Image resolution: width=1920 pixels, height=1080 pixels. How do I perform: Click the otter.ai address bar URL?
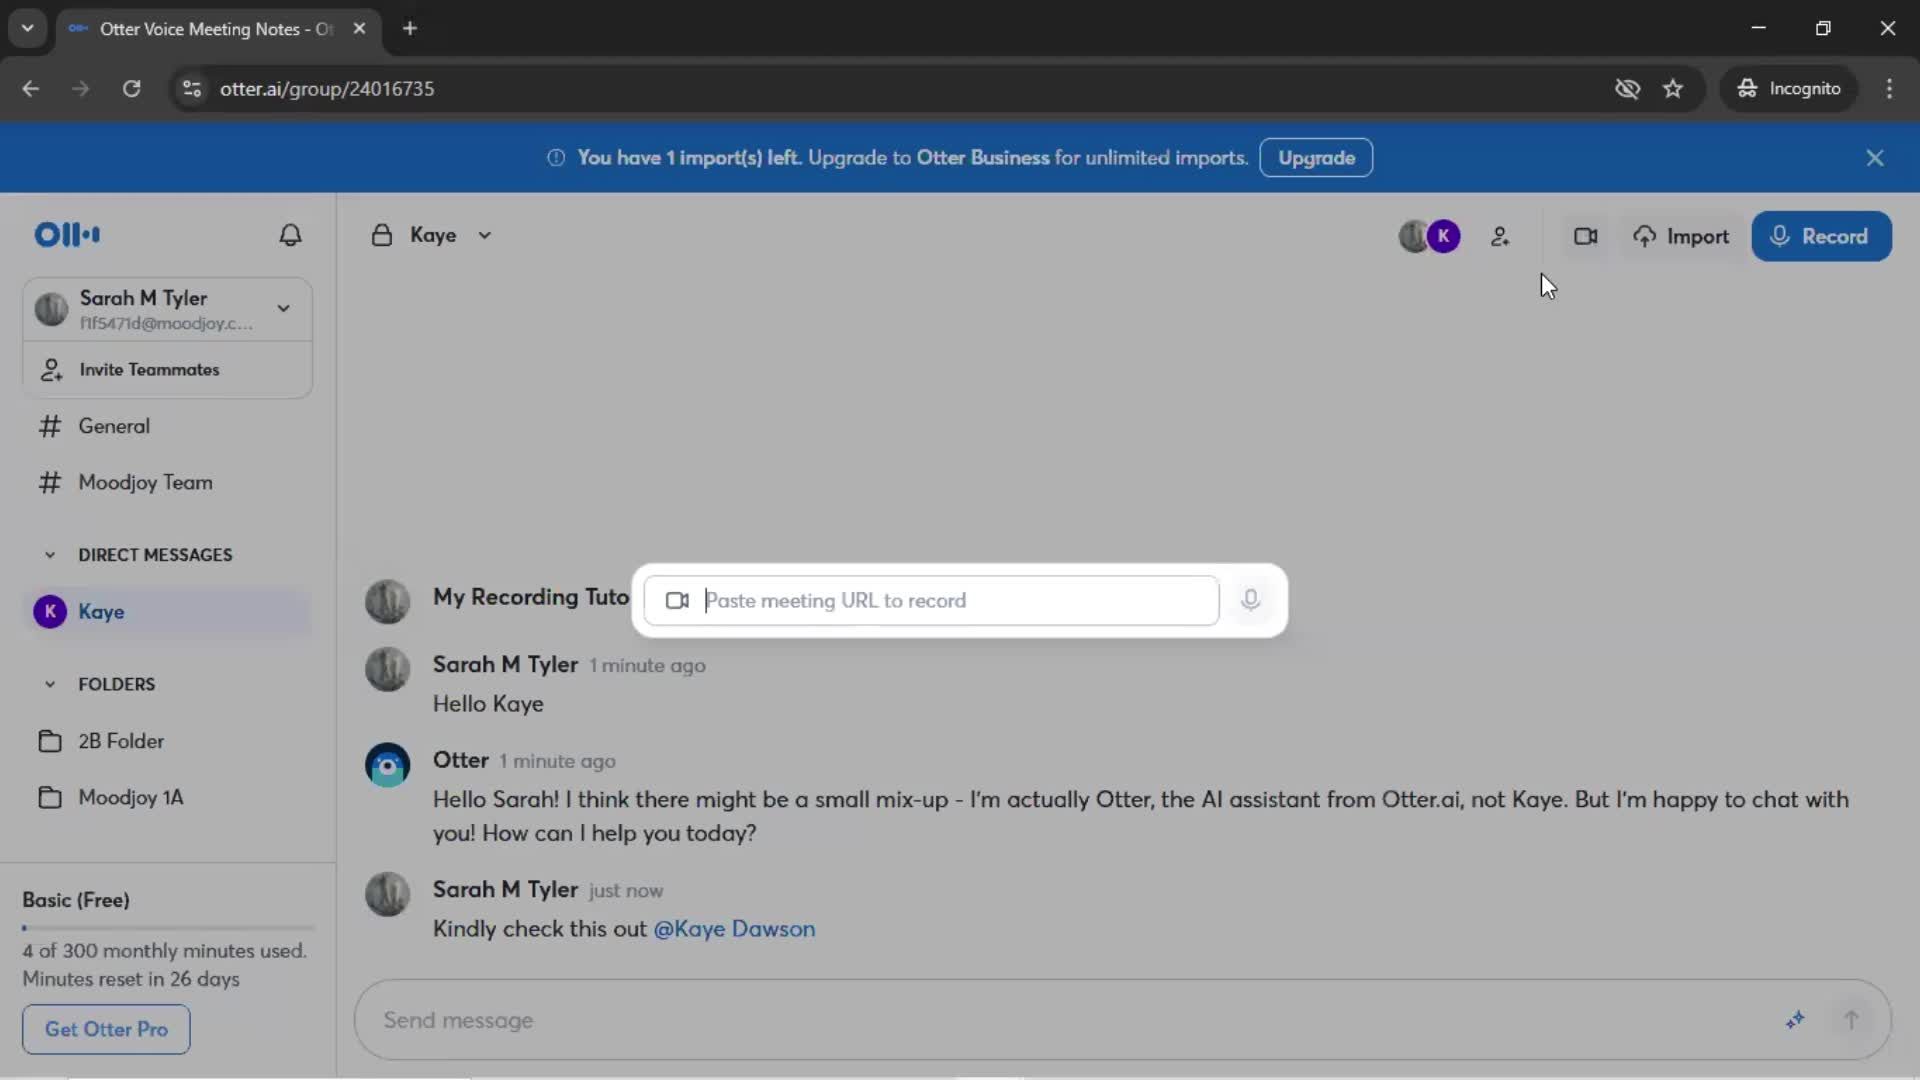[327, 89]
